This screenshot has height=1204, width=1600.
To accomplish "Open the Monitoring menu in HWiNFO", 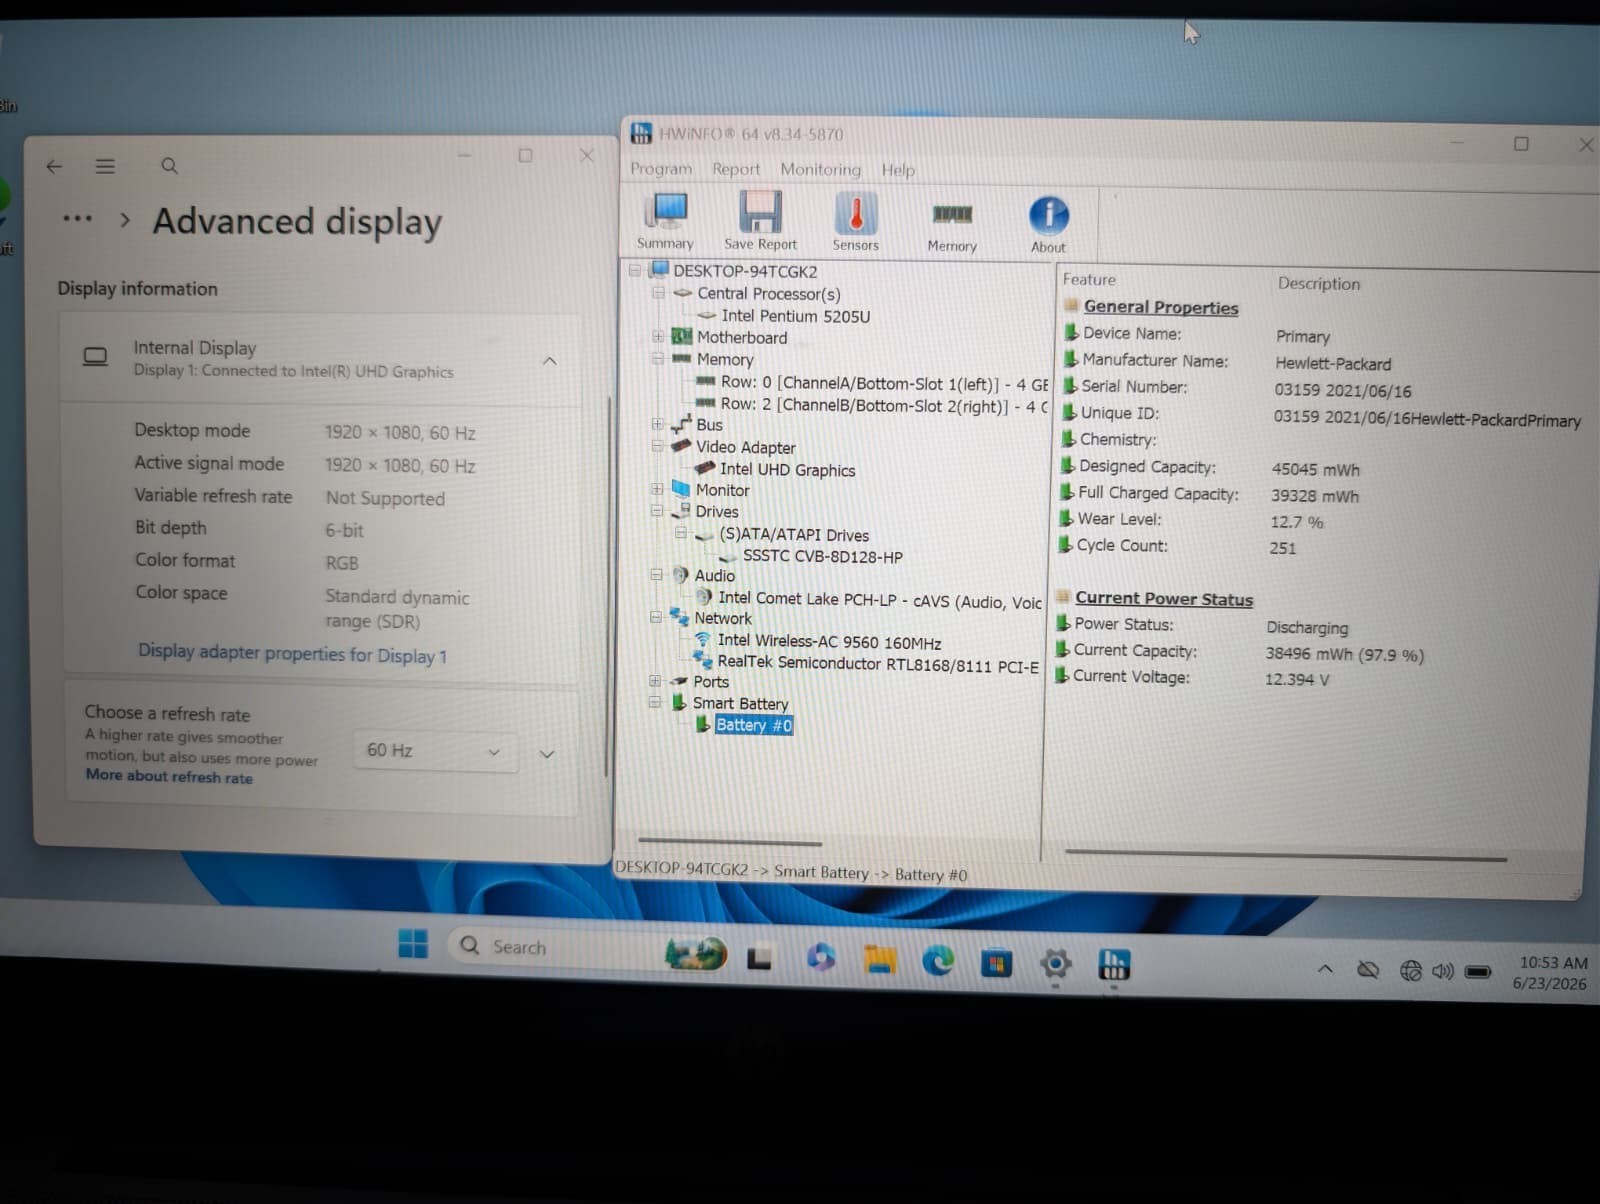I will pyautogui.click(x=820, y=169).
